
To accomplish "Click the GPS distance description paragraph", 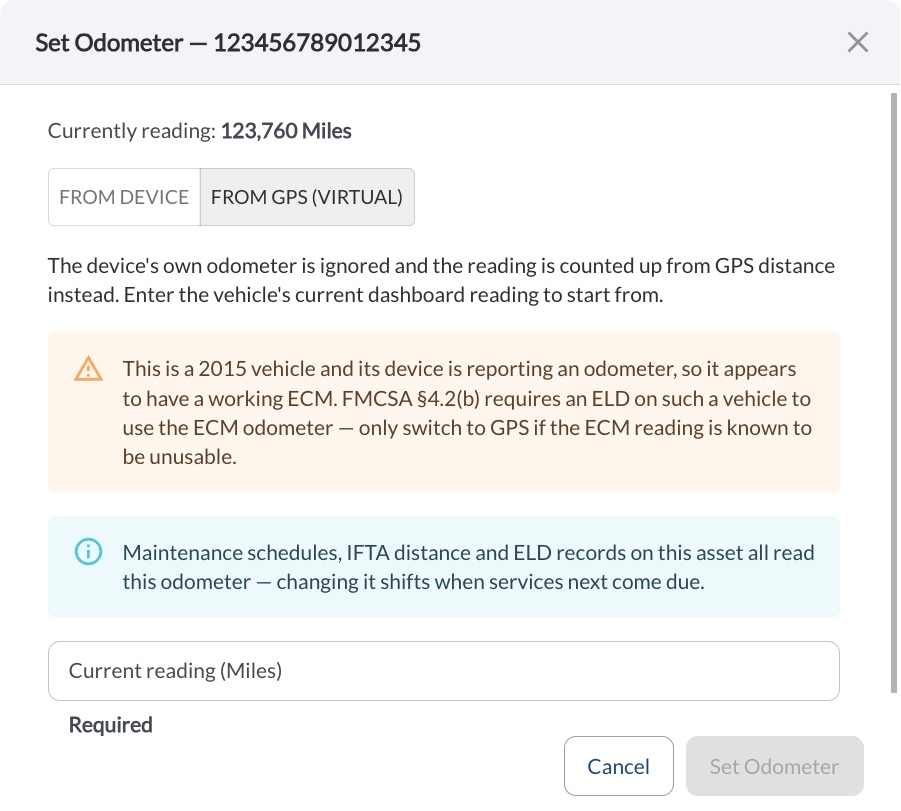I will pos(441,280).
